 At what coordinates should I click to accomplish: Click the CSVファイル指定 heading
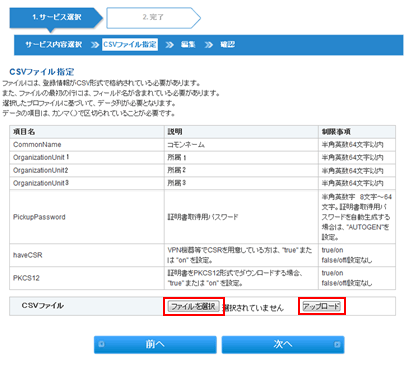coord(42,72)
